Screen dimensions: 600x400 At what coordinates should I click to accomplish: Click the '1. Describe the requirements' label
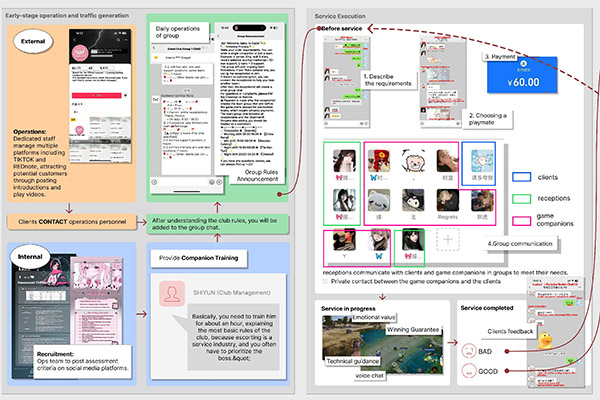click(x=388, y=80)
